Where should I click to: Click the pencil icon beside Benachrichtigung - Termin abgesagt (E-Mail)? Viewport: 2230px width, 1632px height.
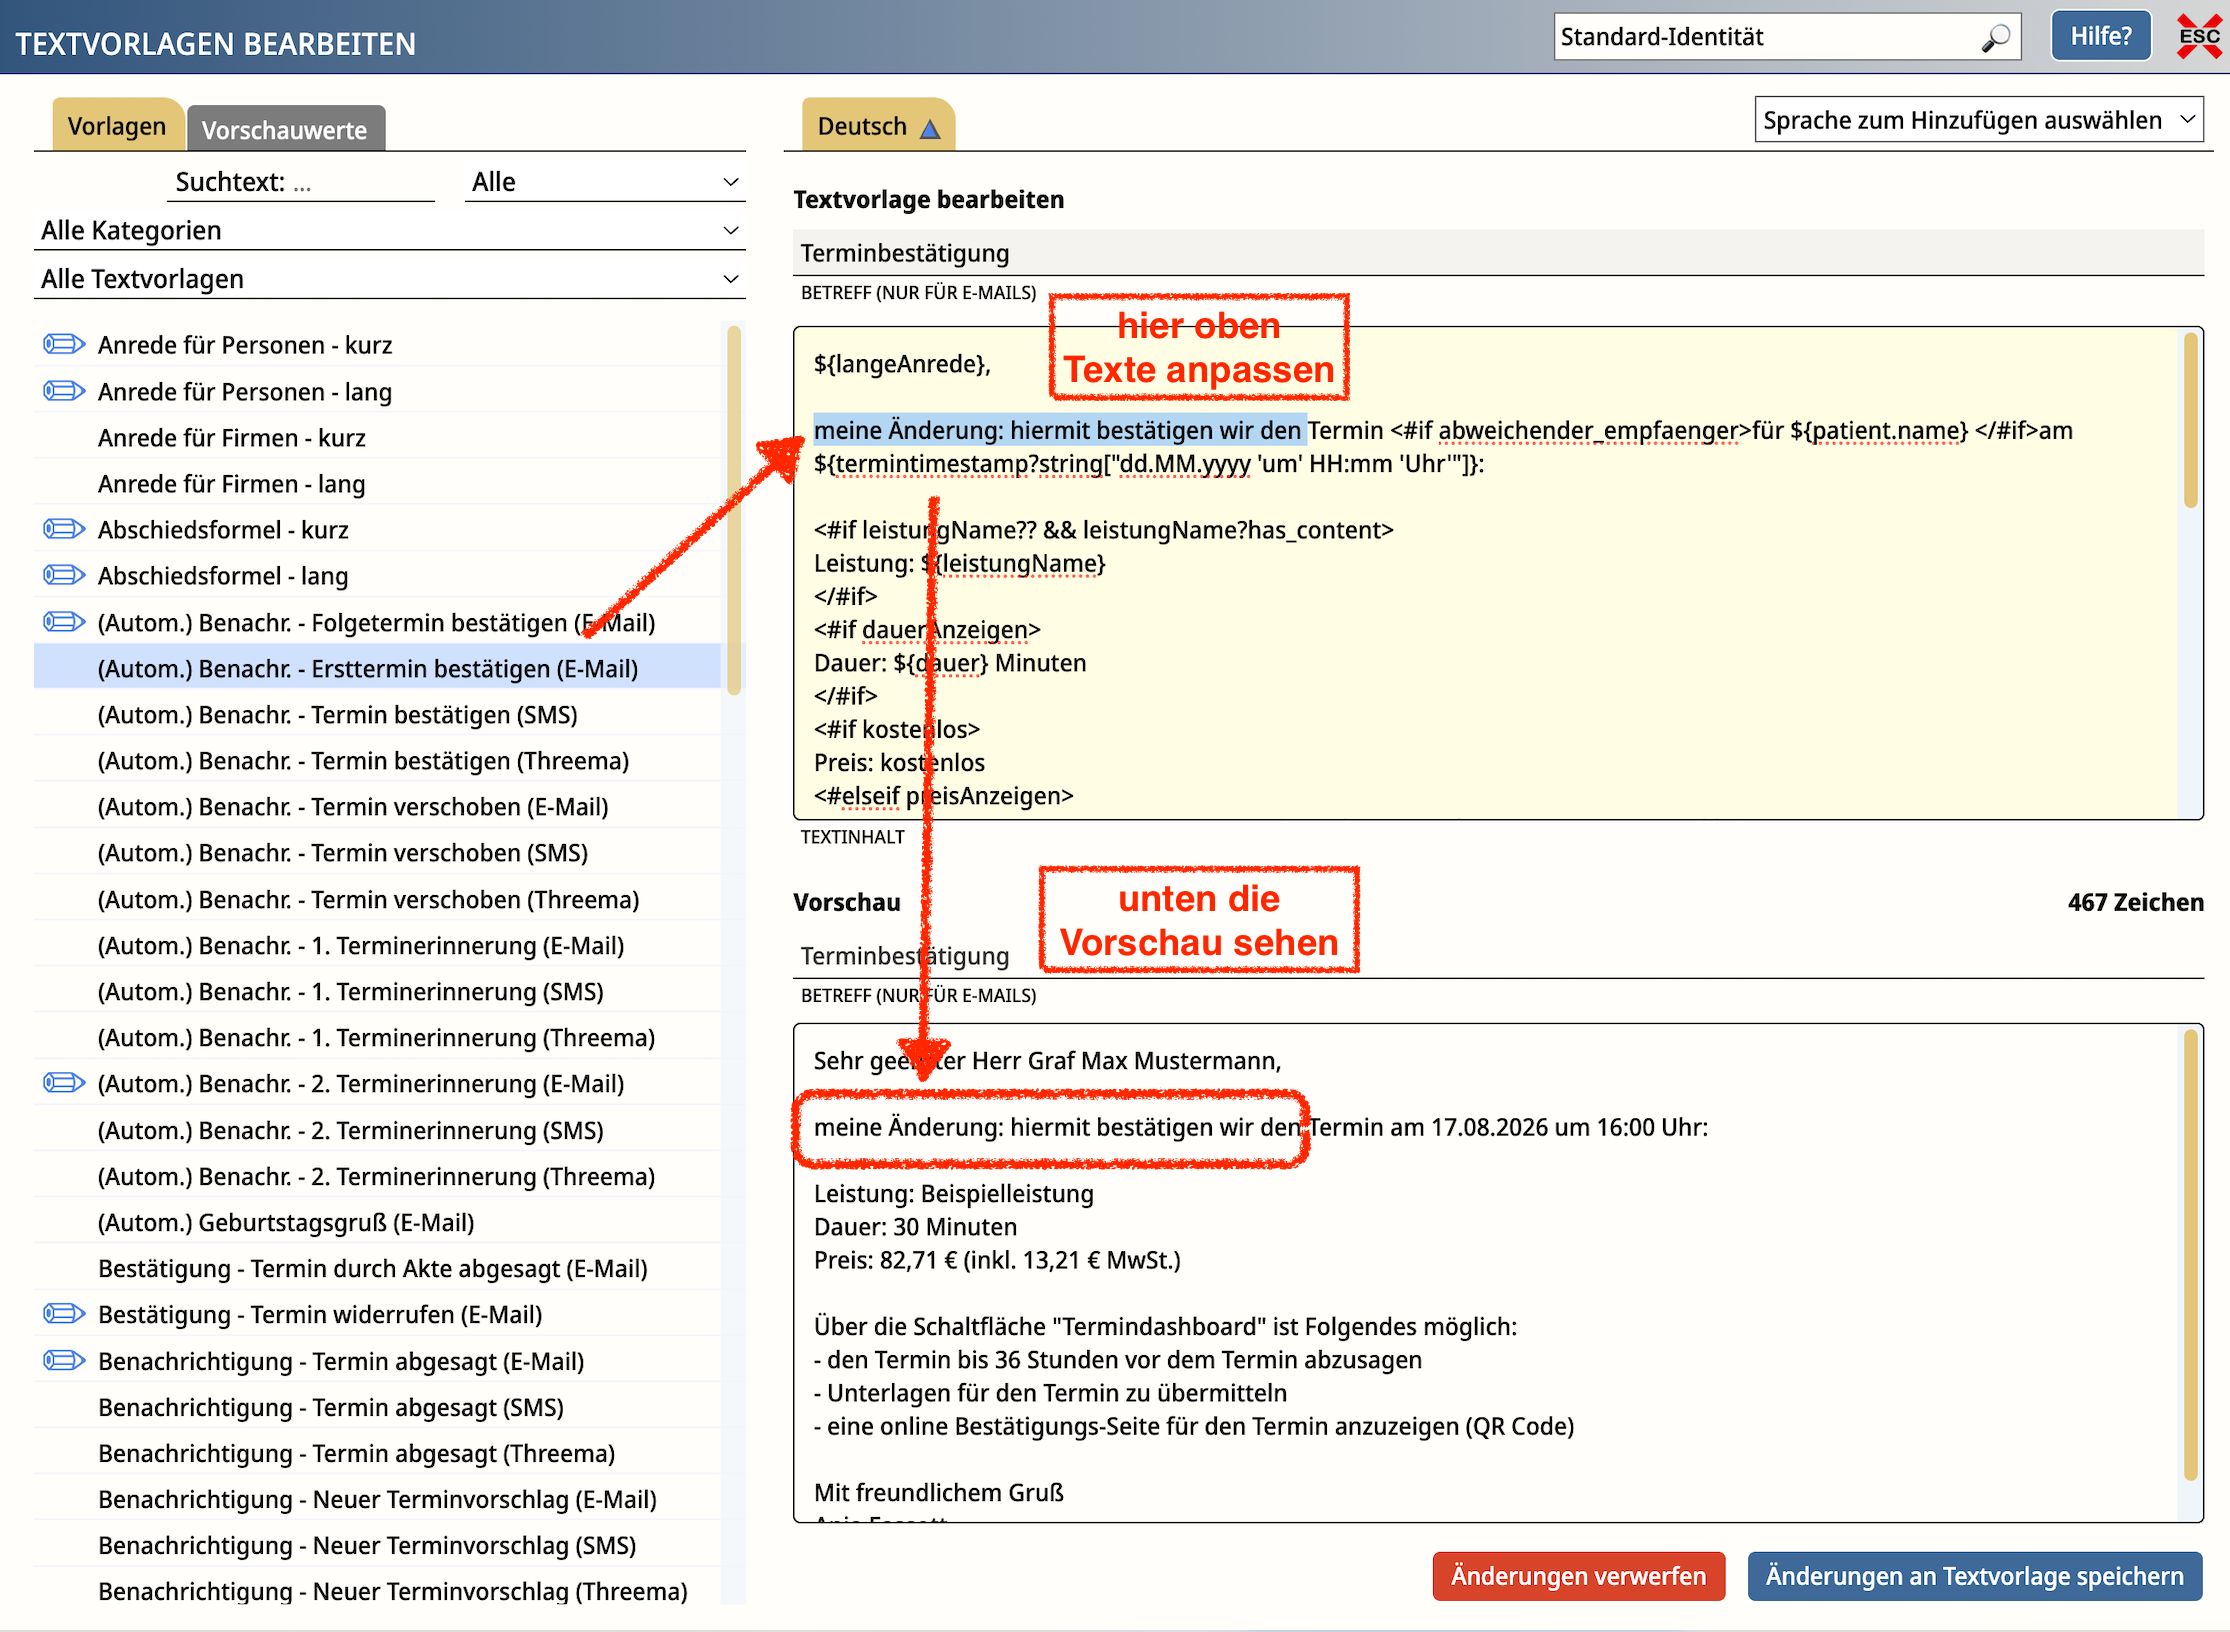pyautogui.click(x=64, y=1360)
